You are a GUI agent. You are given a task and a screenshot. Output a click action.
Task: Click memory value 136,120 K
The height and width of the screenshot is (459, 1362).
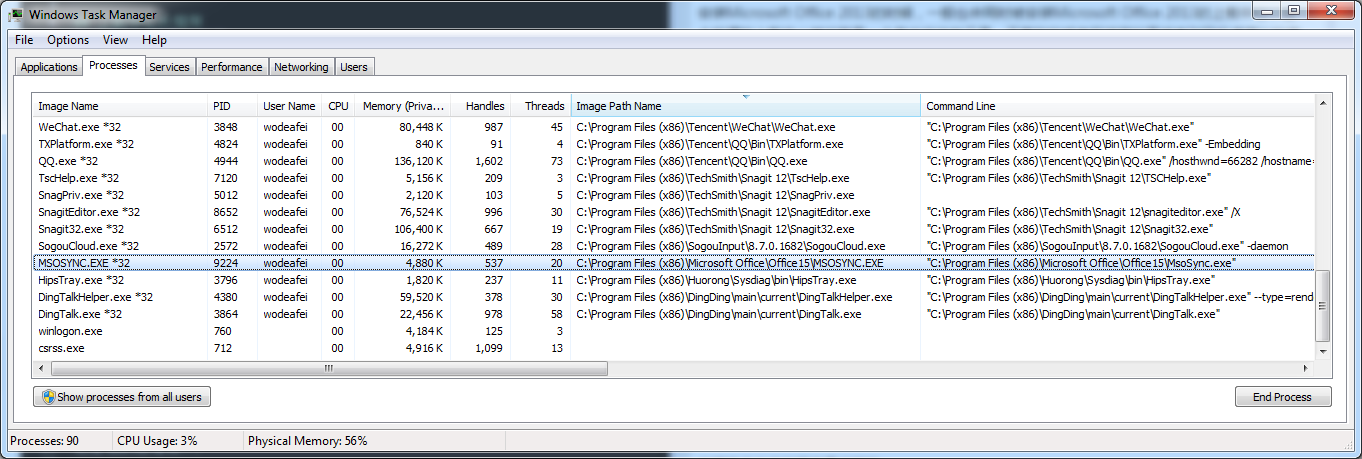pyautogui.click(x=418, y=161)
